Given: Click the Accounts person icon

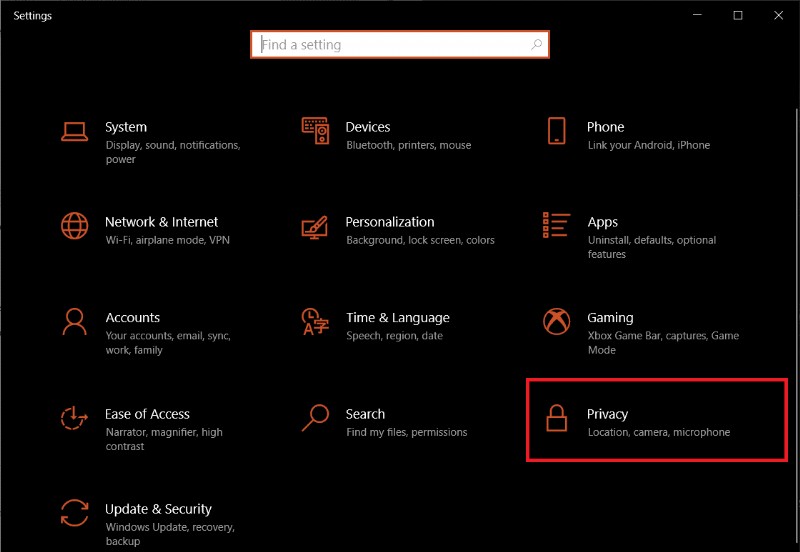Looking at the screenshot, I should coord(74,321).
